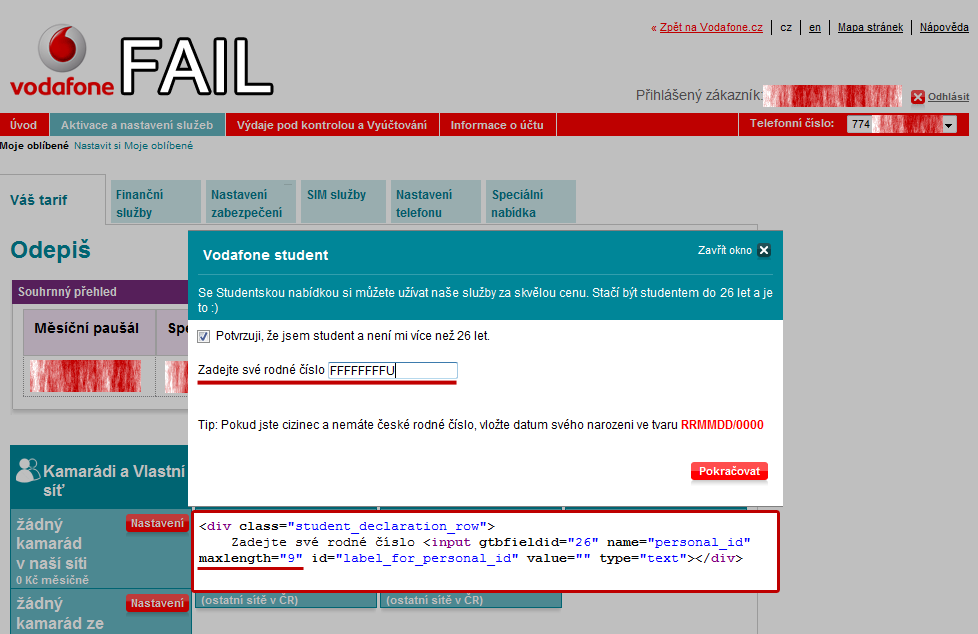
Task: Open the Nastavení telefonu tab
Action: point(435,202)
